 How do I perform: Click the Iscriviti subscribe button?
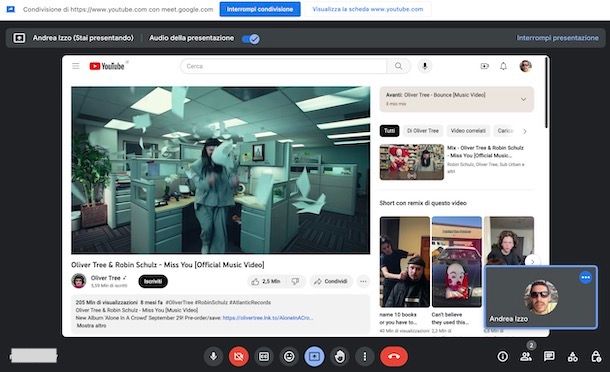pos(153,281)
